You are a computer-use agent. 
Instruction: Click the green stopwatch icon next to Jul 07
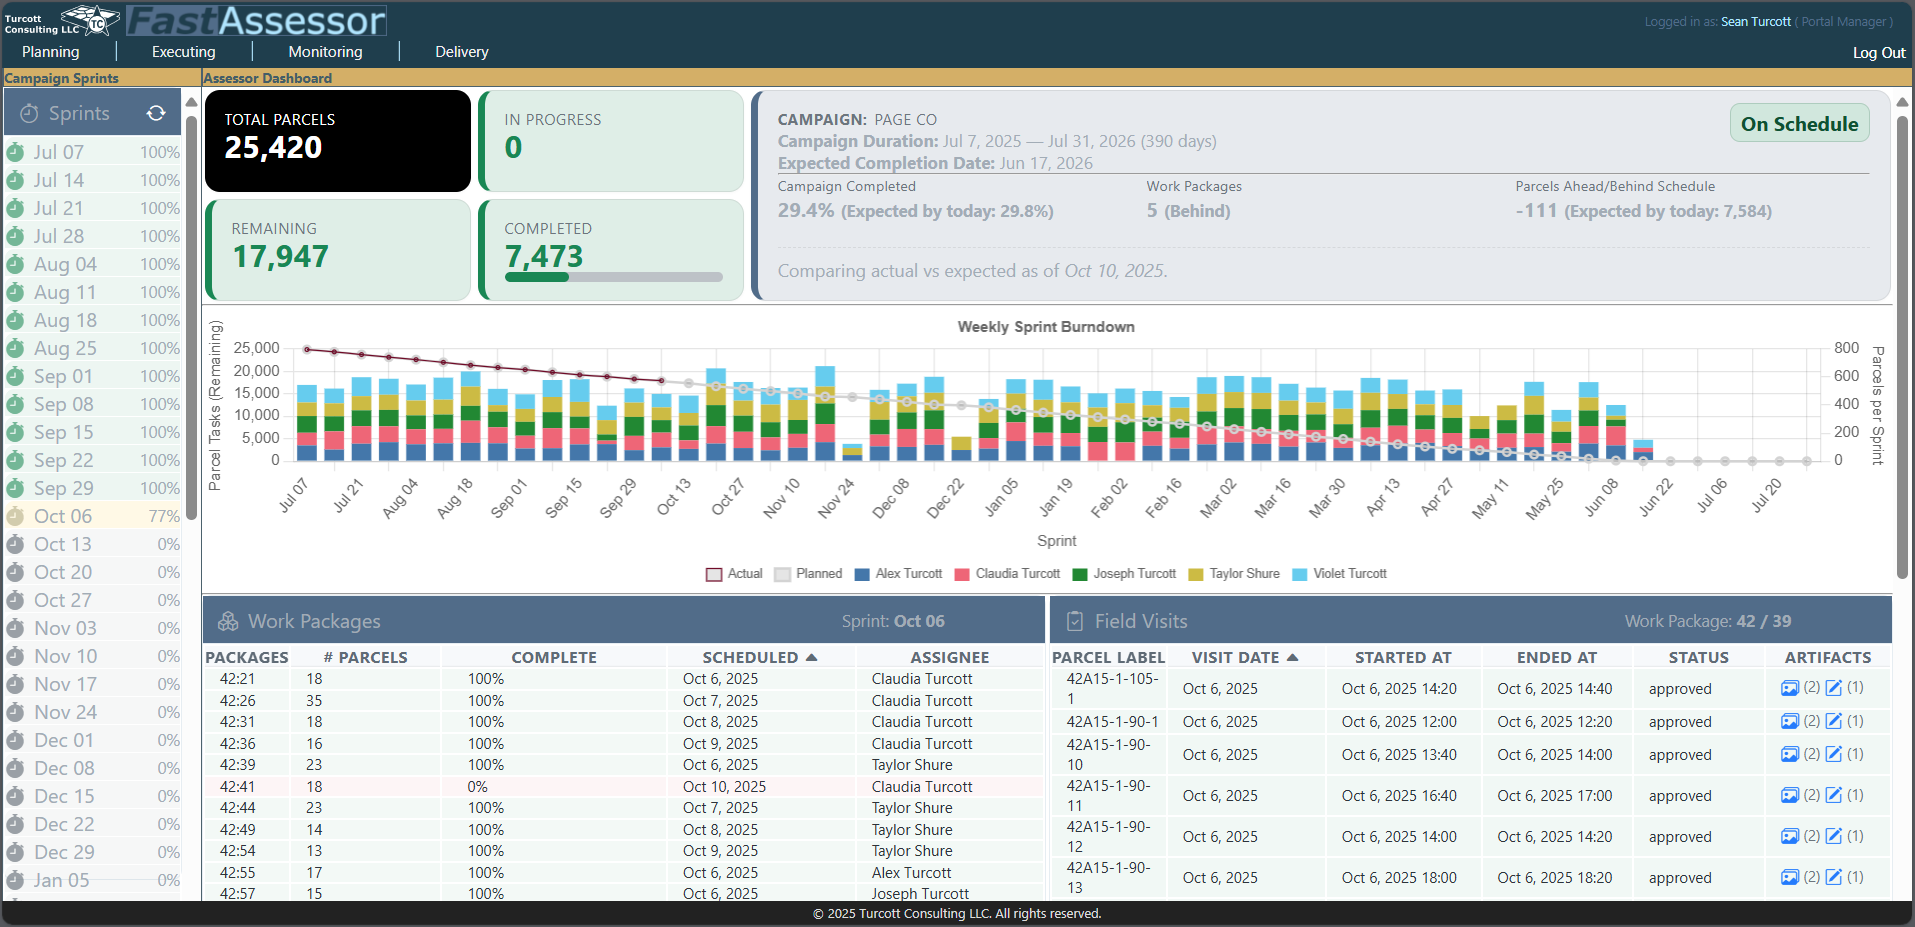[x=14, y=152]
